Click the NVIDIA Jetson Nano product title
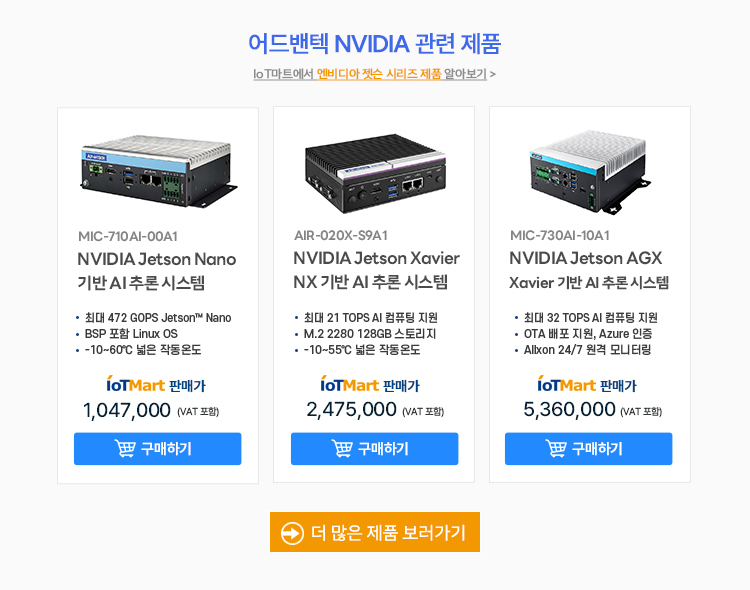This screenshot has height=590, width=750. [157, 271]
